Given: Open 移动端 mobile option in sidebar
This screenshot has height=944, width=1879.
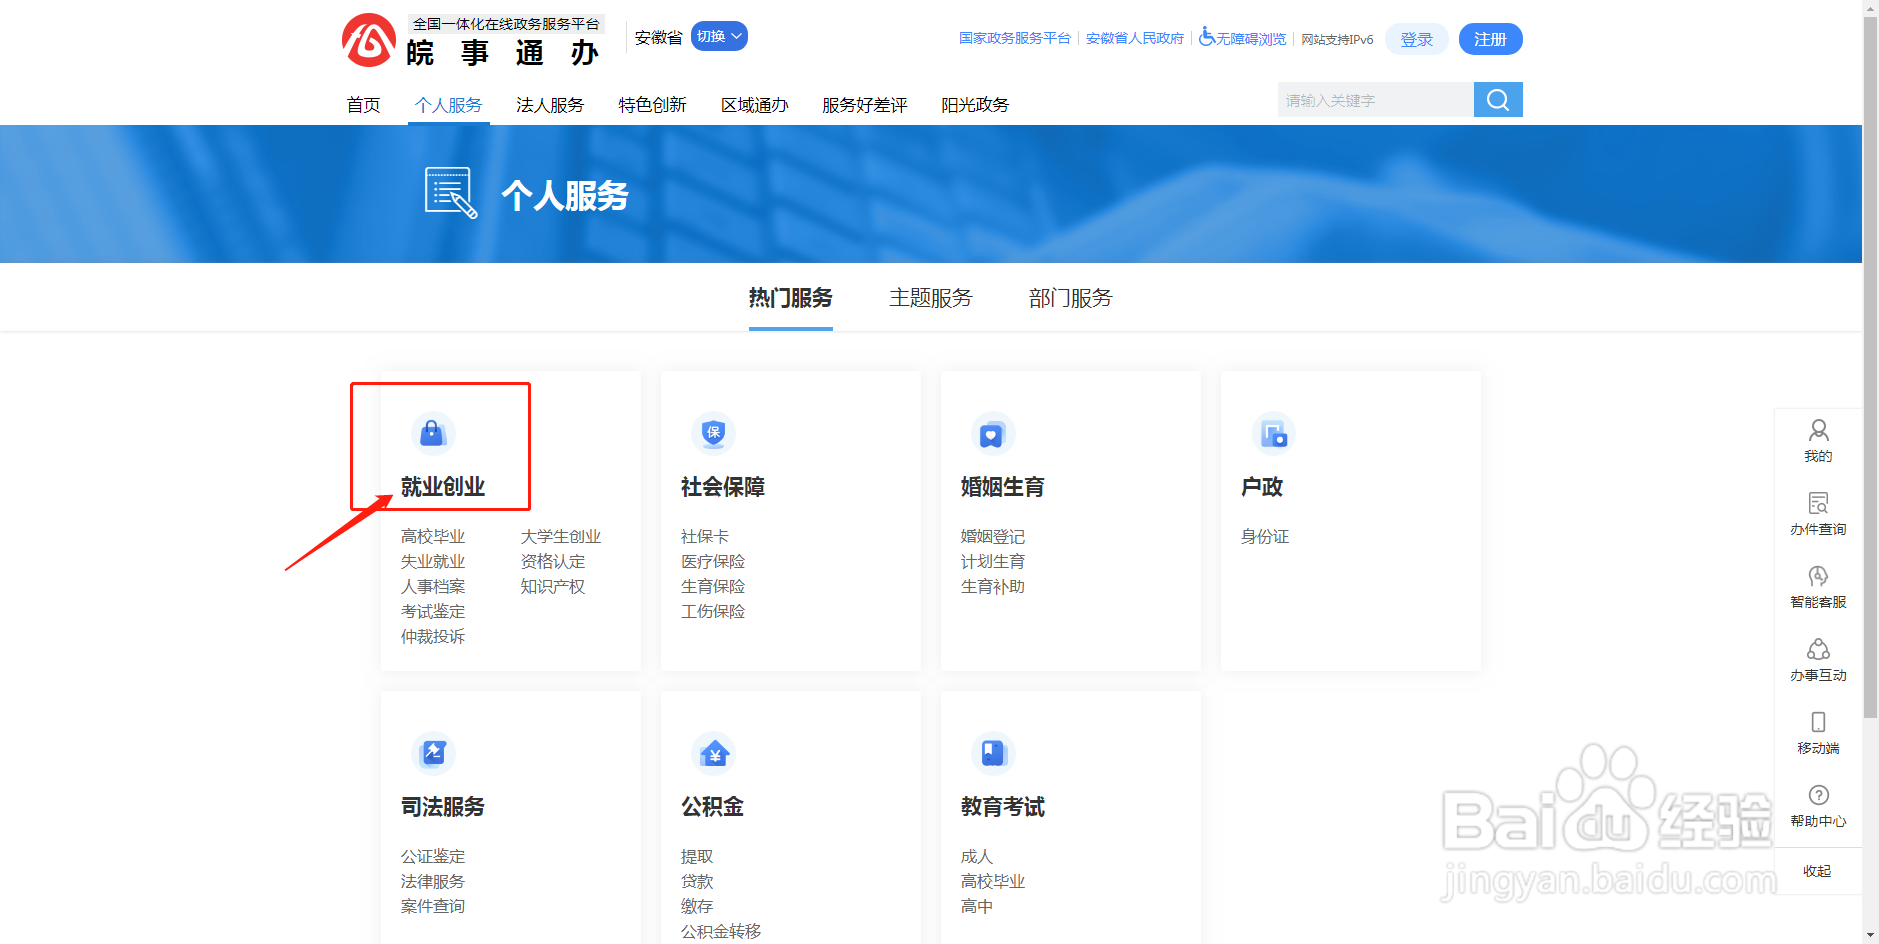Looking at the screenshot, I should (1818, 733).
